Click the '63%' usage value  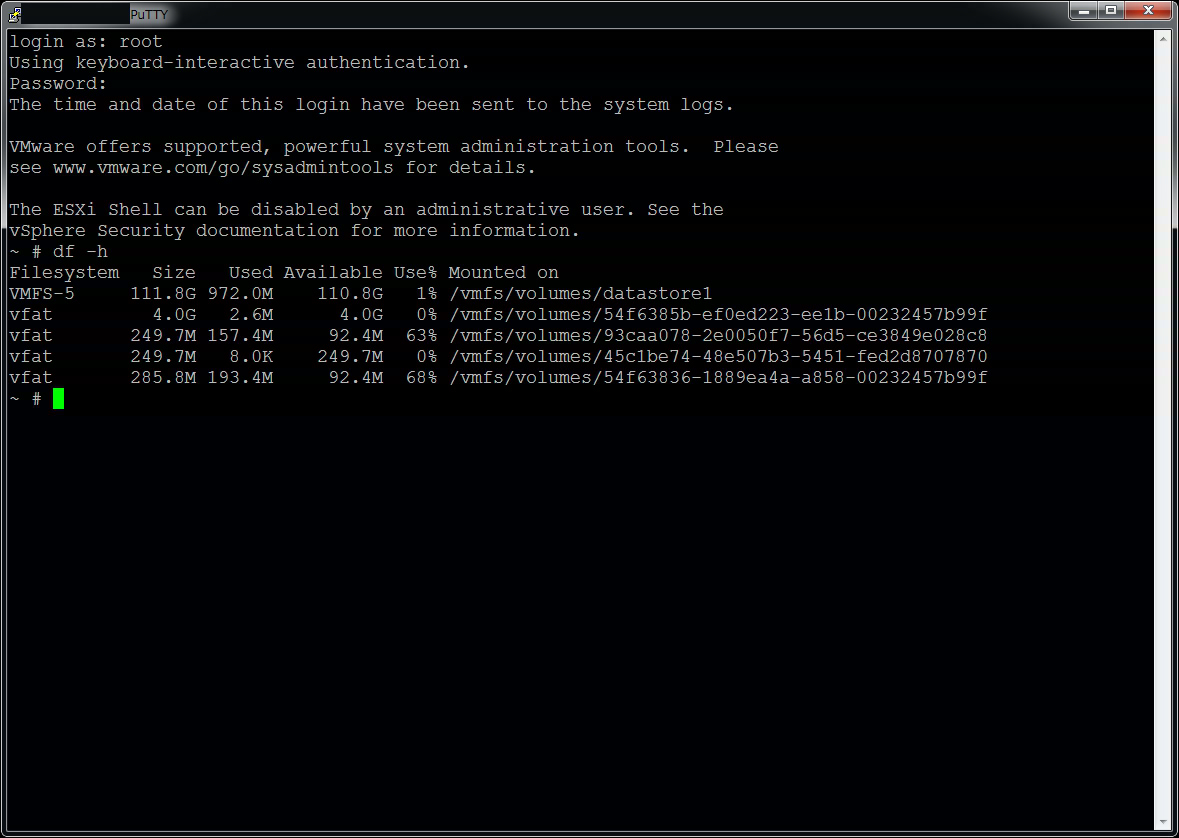click(x=421, y=336)
